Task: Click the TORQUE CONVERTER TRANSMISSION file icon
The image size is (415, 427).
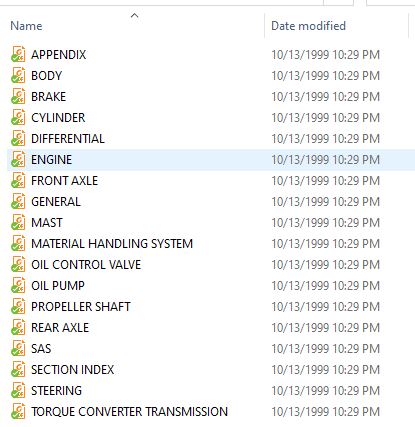Action: click(x=18, y=411)
